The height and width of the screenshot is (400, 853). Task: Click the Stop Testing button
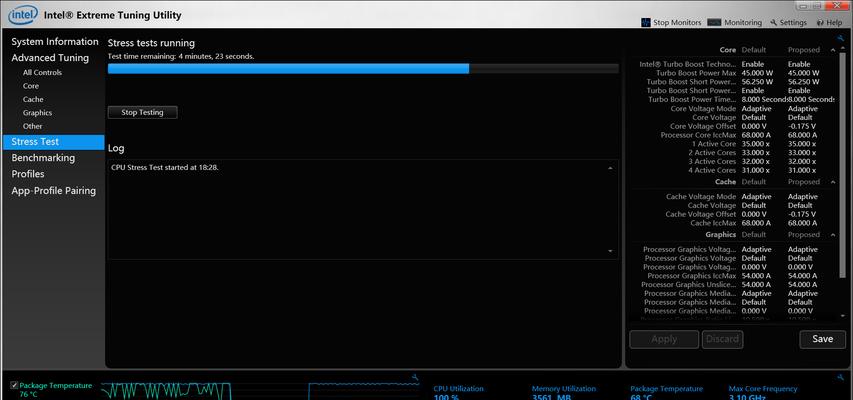tap(143, 112)
